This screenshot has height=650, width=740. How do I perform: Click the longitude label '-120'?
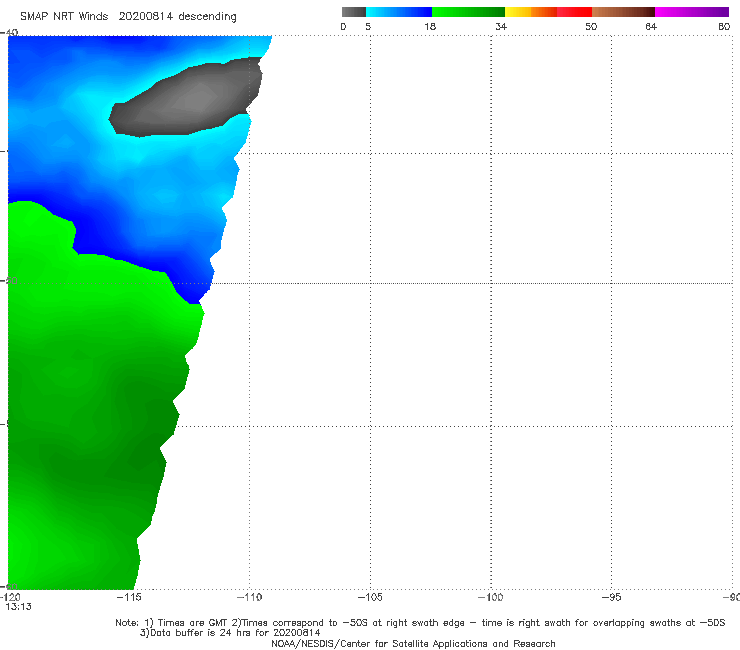click(10, 597)
